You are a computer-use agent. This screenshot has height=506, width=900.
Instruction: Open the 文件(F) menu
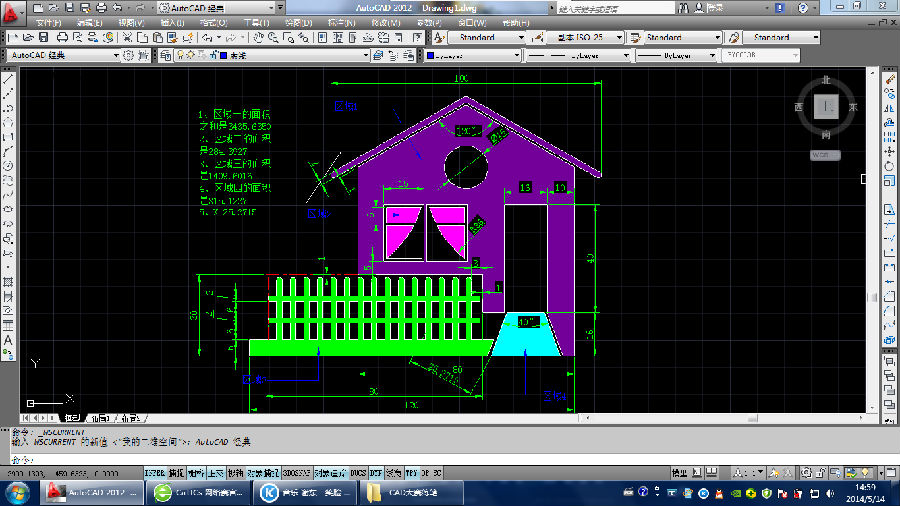(49, 22)
